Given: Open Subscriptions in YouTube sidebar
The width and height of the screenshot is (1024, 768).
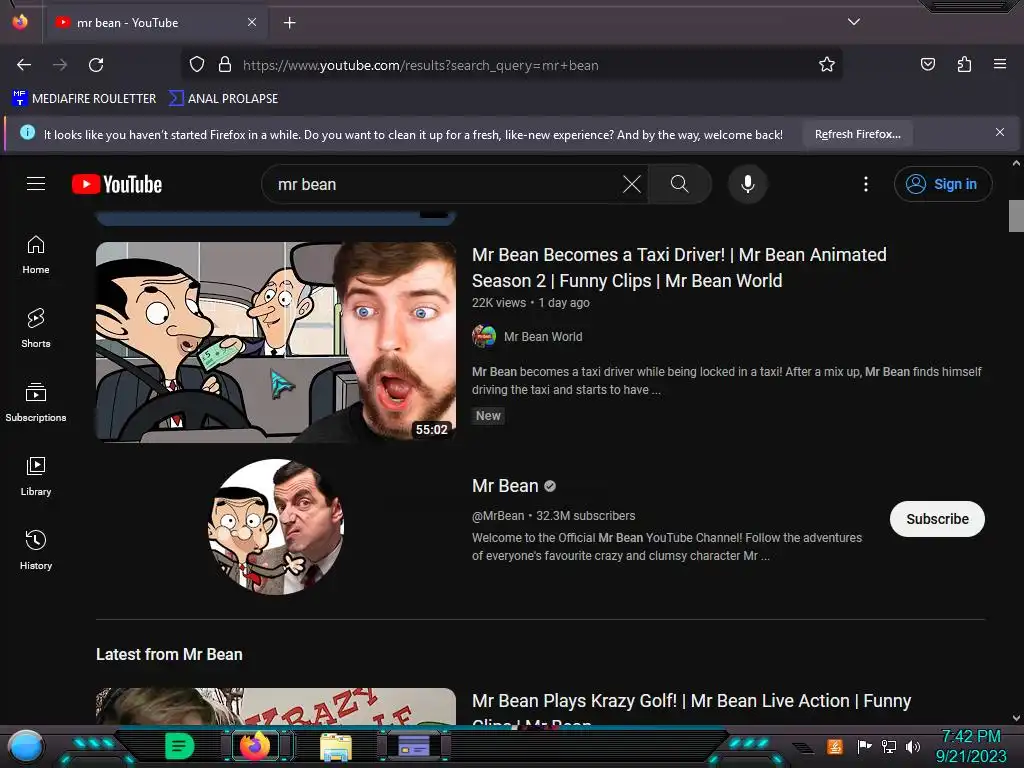Looking at the screenshot, I should pyautogui.click(x=36, y=402).
